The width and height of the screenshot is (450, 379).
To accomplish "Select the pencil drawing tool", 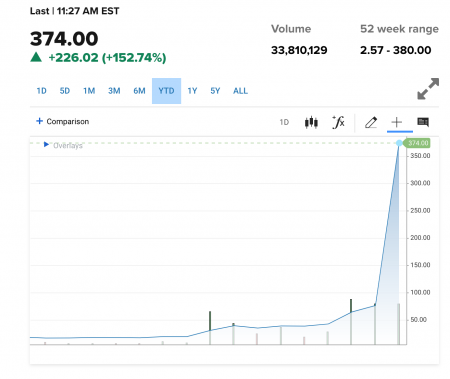I will (x=371, y=122).
